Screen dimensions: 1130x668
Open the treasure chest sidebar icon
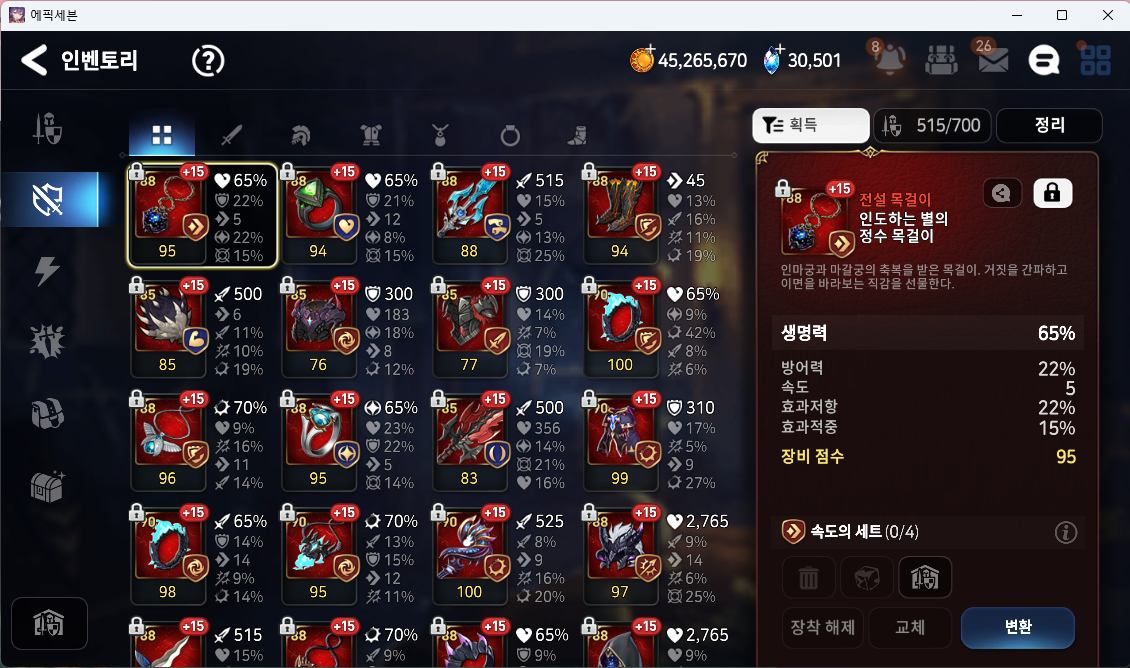[48, 486]
